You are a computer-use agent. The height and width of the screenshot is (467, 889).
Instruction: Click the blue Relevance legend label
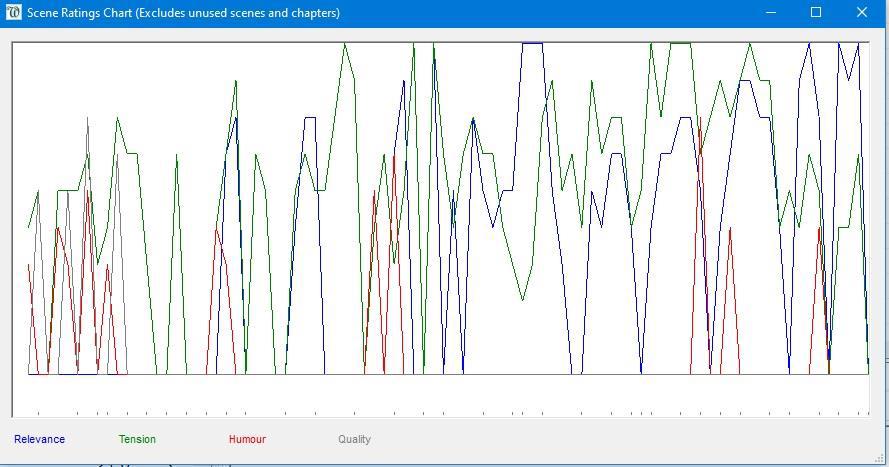[39, 439]
